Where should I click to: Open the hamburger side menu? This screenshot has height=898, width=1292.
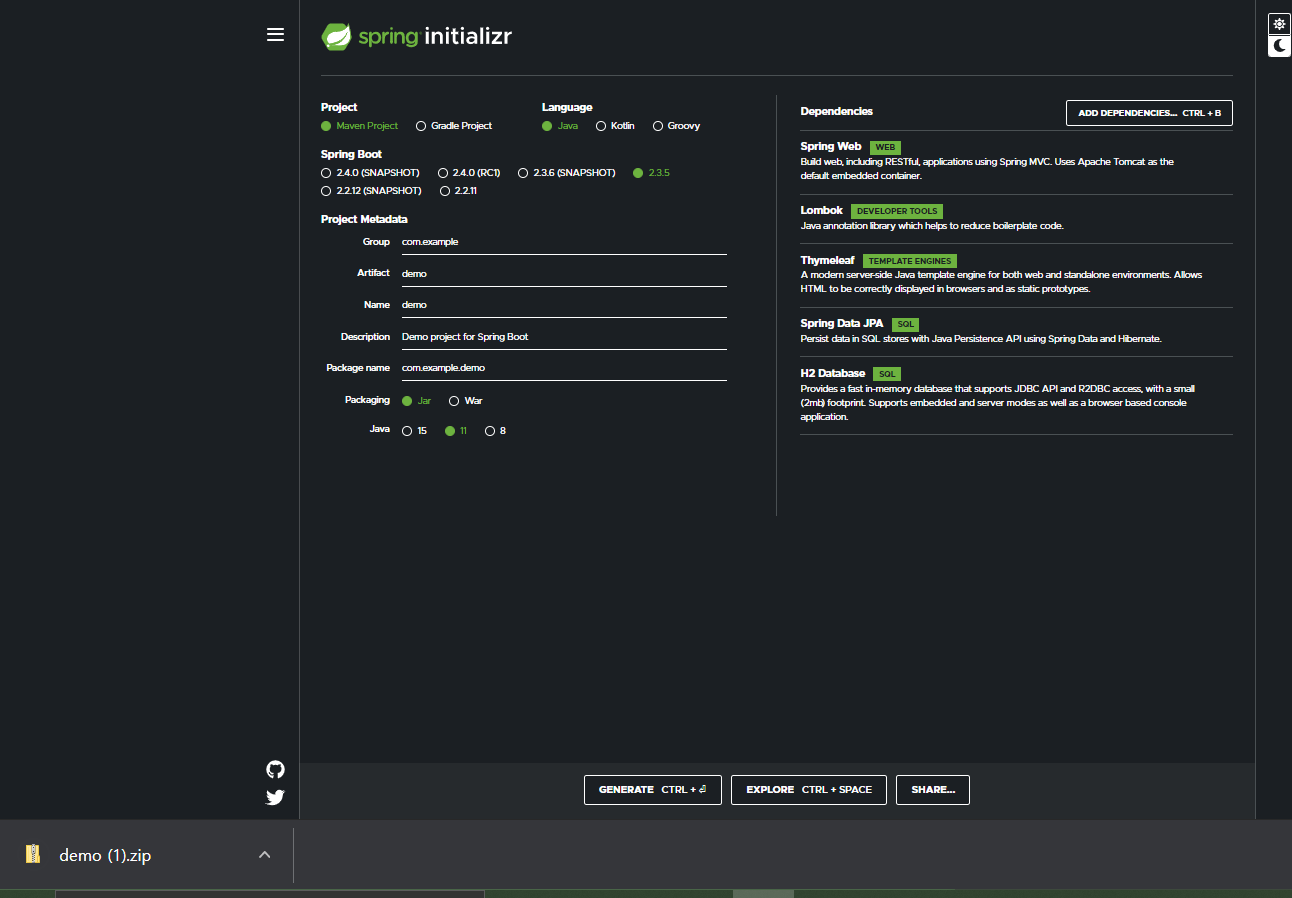pos(276,35)
